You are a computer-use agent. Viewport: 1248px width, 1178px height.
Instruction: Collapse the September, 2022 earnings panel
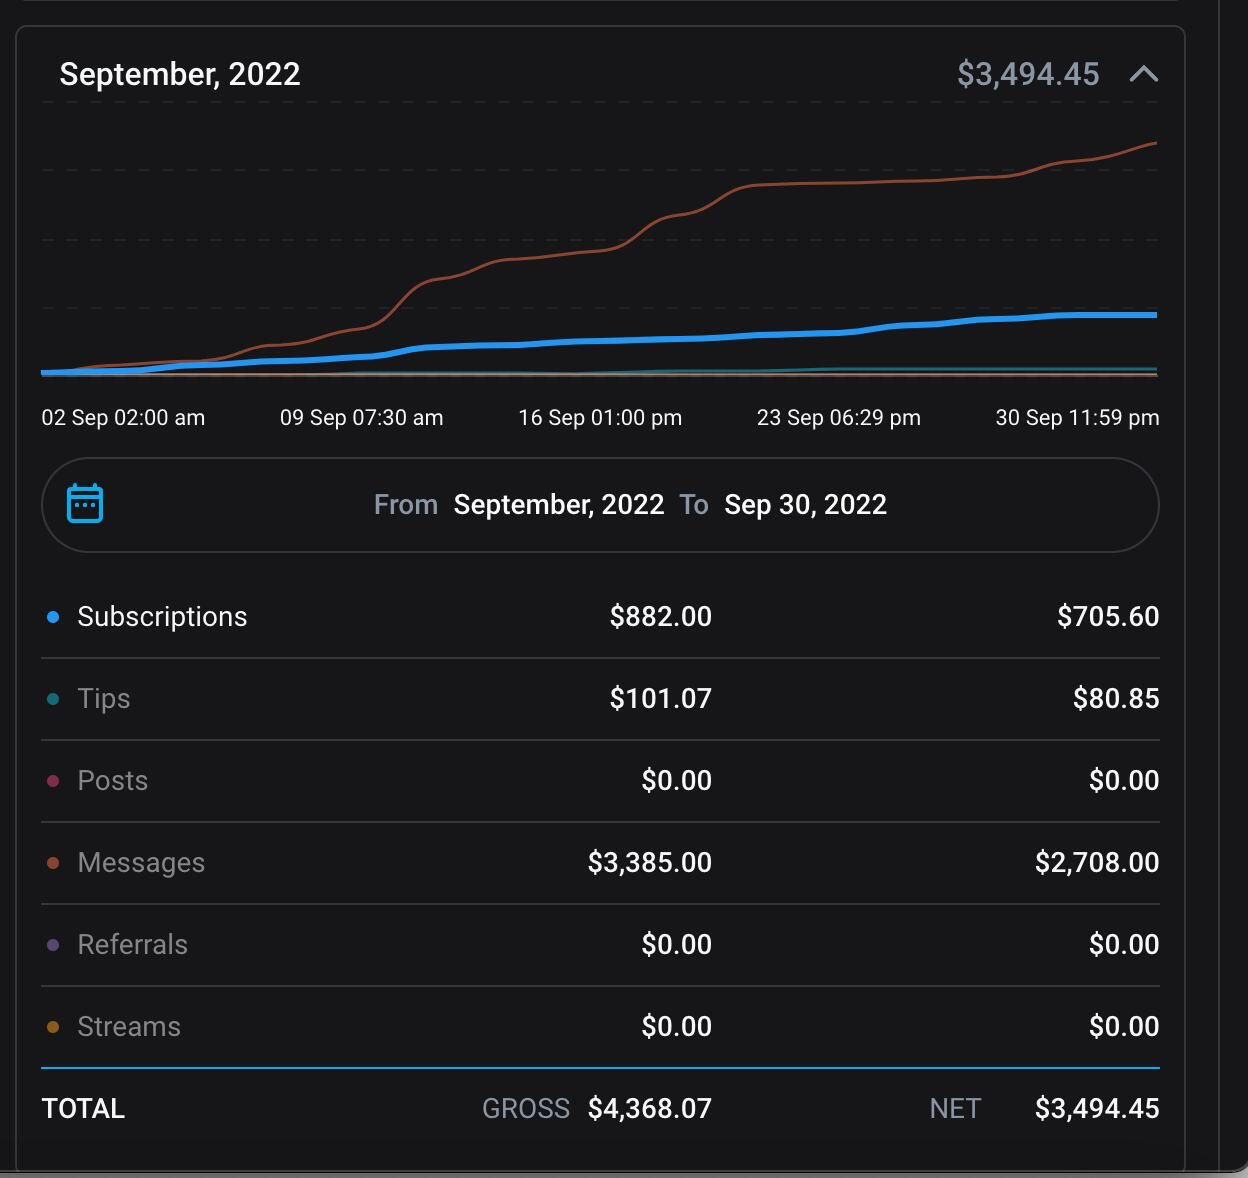point(1143,74)
